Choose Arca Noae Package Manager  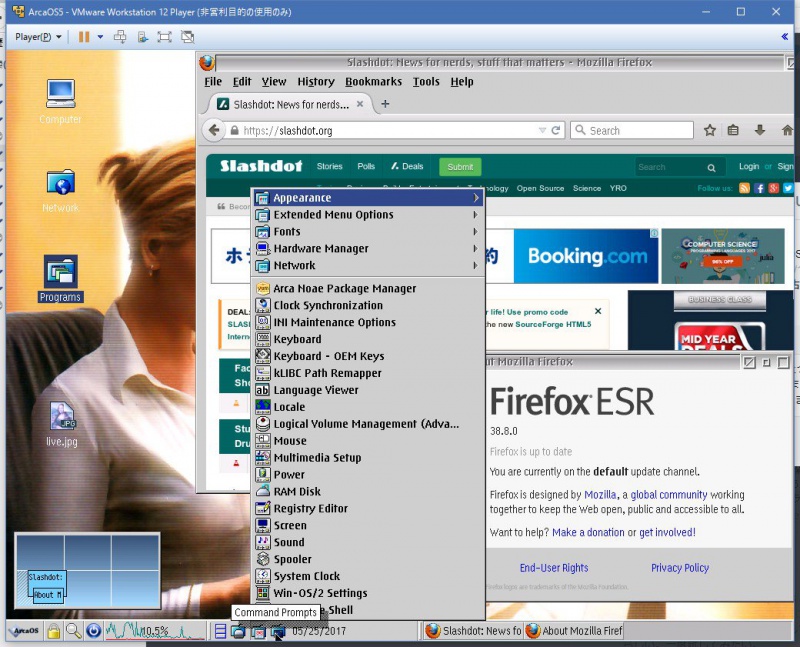[368, 289]
